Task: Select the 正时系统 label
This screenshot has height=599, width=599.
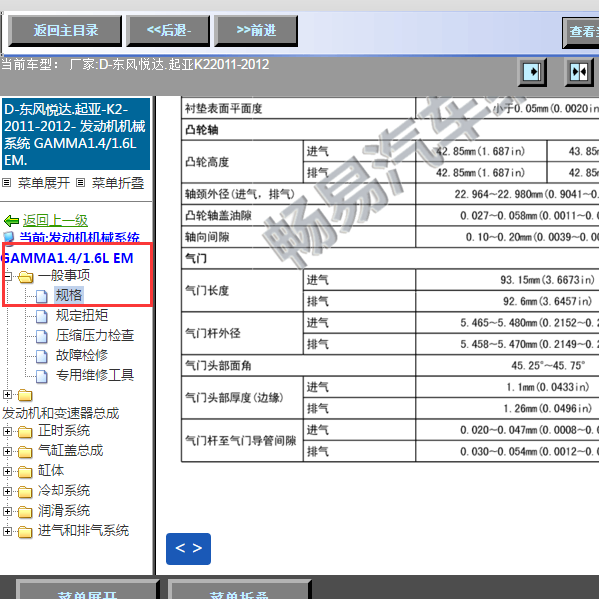Action: point(64,431)
